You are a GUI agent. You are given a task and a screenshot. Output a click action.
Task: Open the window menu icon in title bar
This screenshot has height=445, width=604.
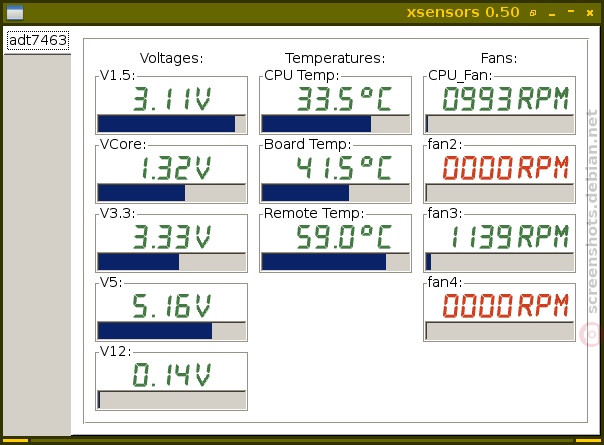click(x=15, y=12)
